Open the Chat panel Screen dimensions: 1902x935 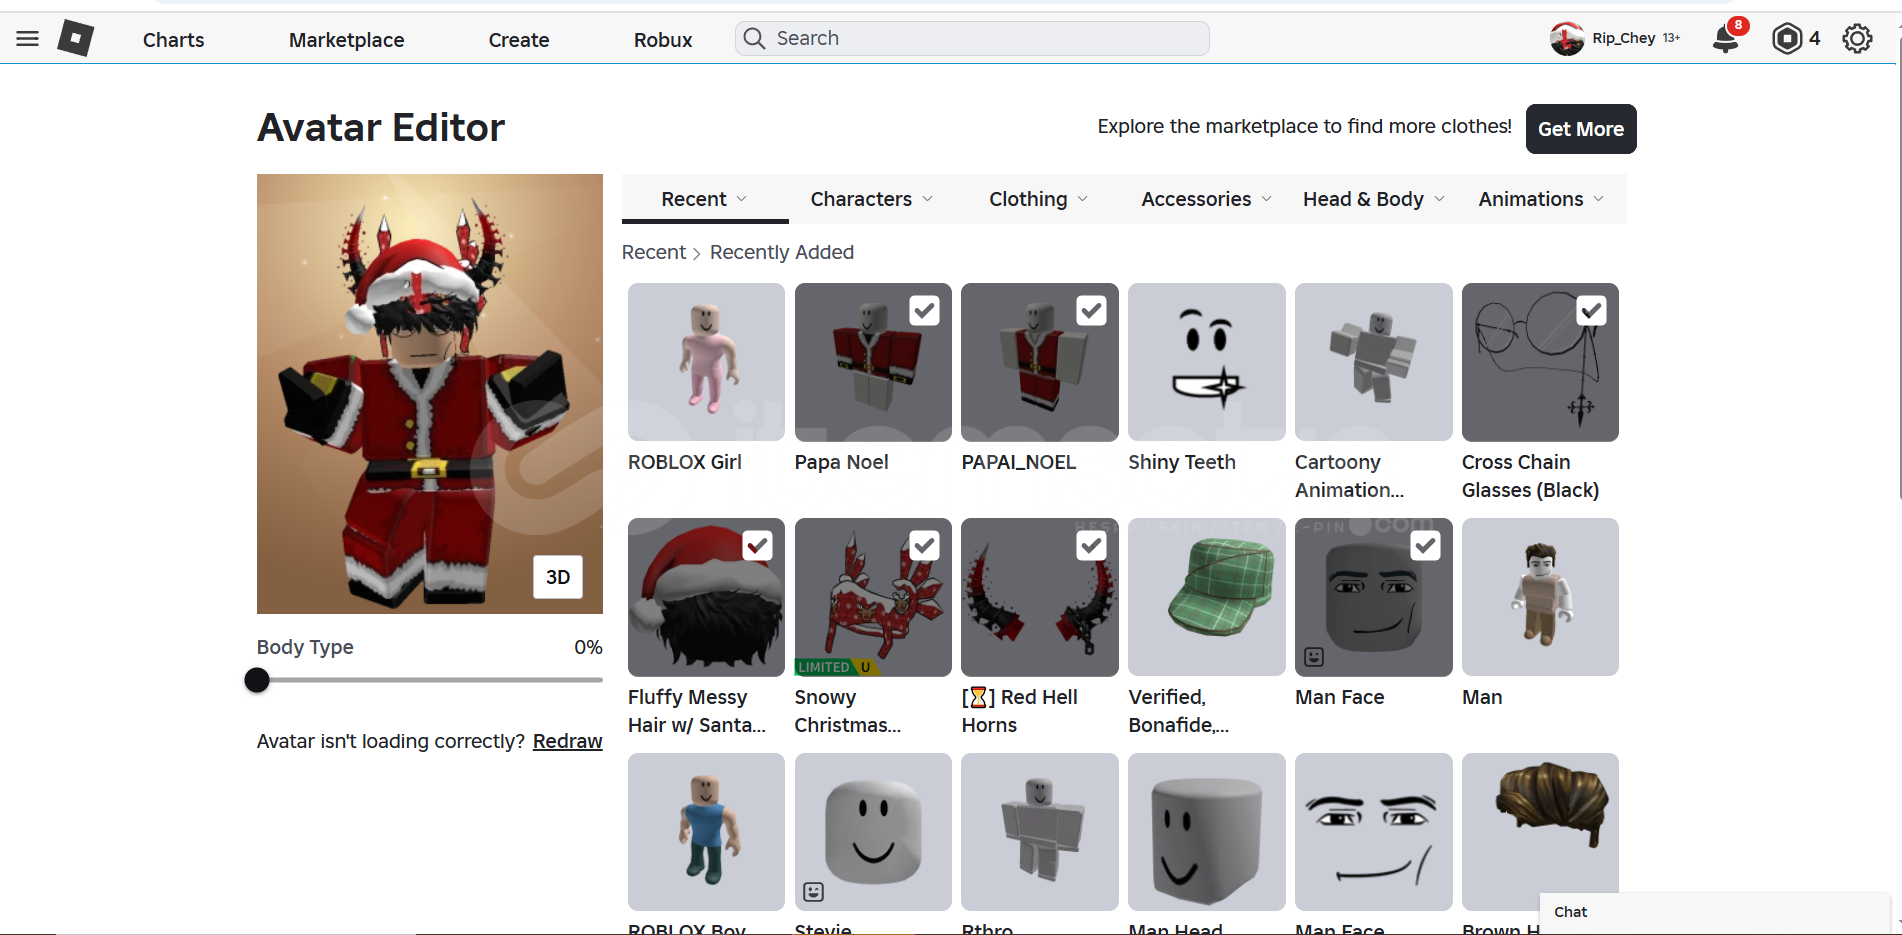point(1714,912)
